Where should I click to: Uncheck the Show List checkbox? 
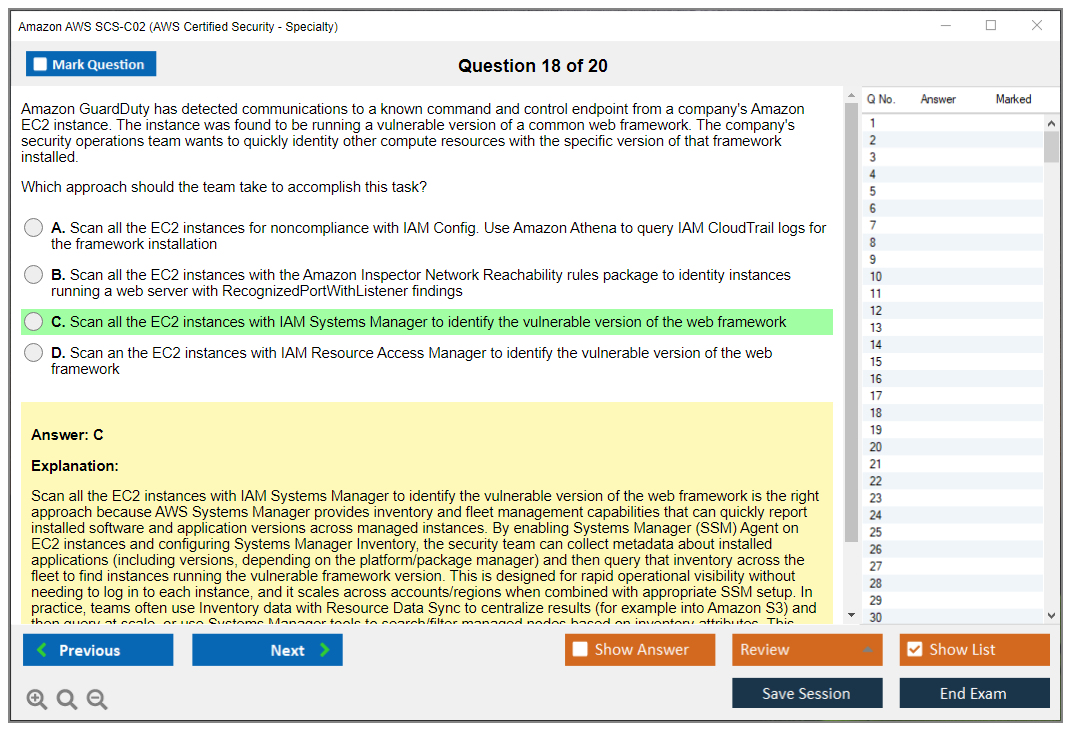pyautogui.click(x=914, y=650)
